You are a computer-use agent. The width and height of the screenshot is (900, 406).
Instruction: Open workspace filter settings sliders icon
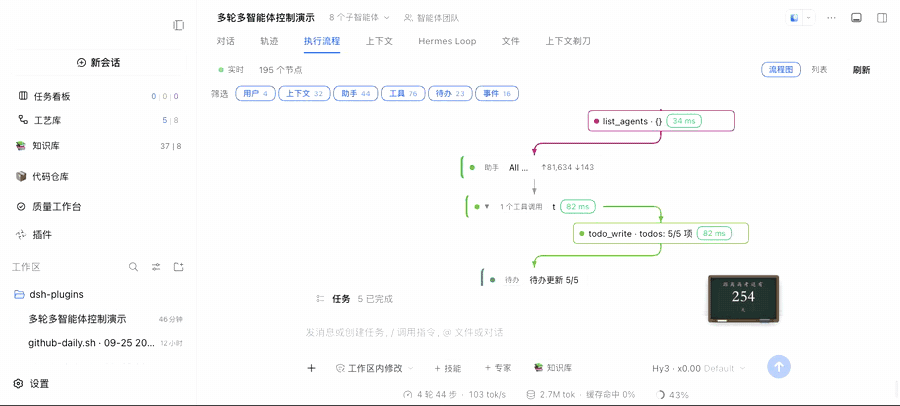point(156,267)
